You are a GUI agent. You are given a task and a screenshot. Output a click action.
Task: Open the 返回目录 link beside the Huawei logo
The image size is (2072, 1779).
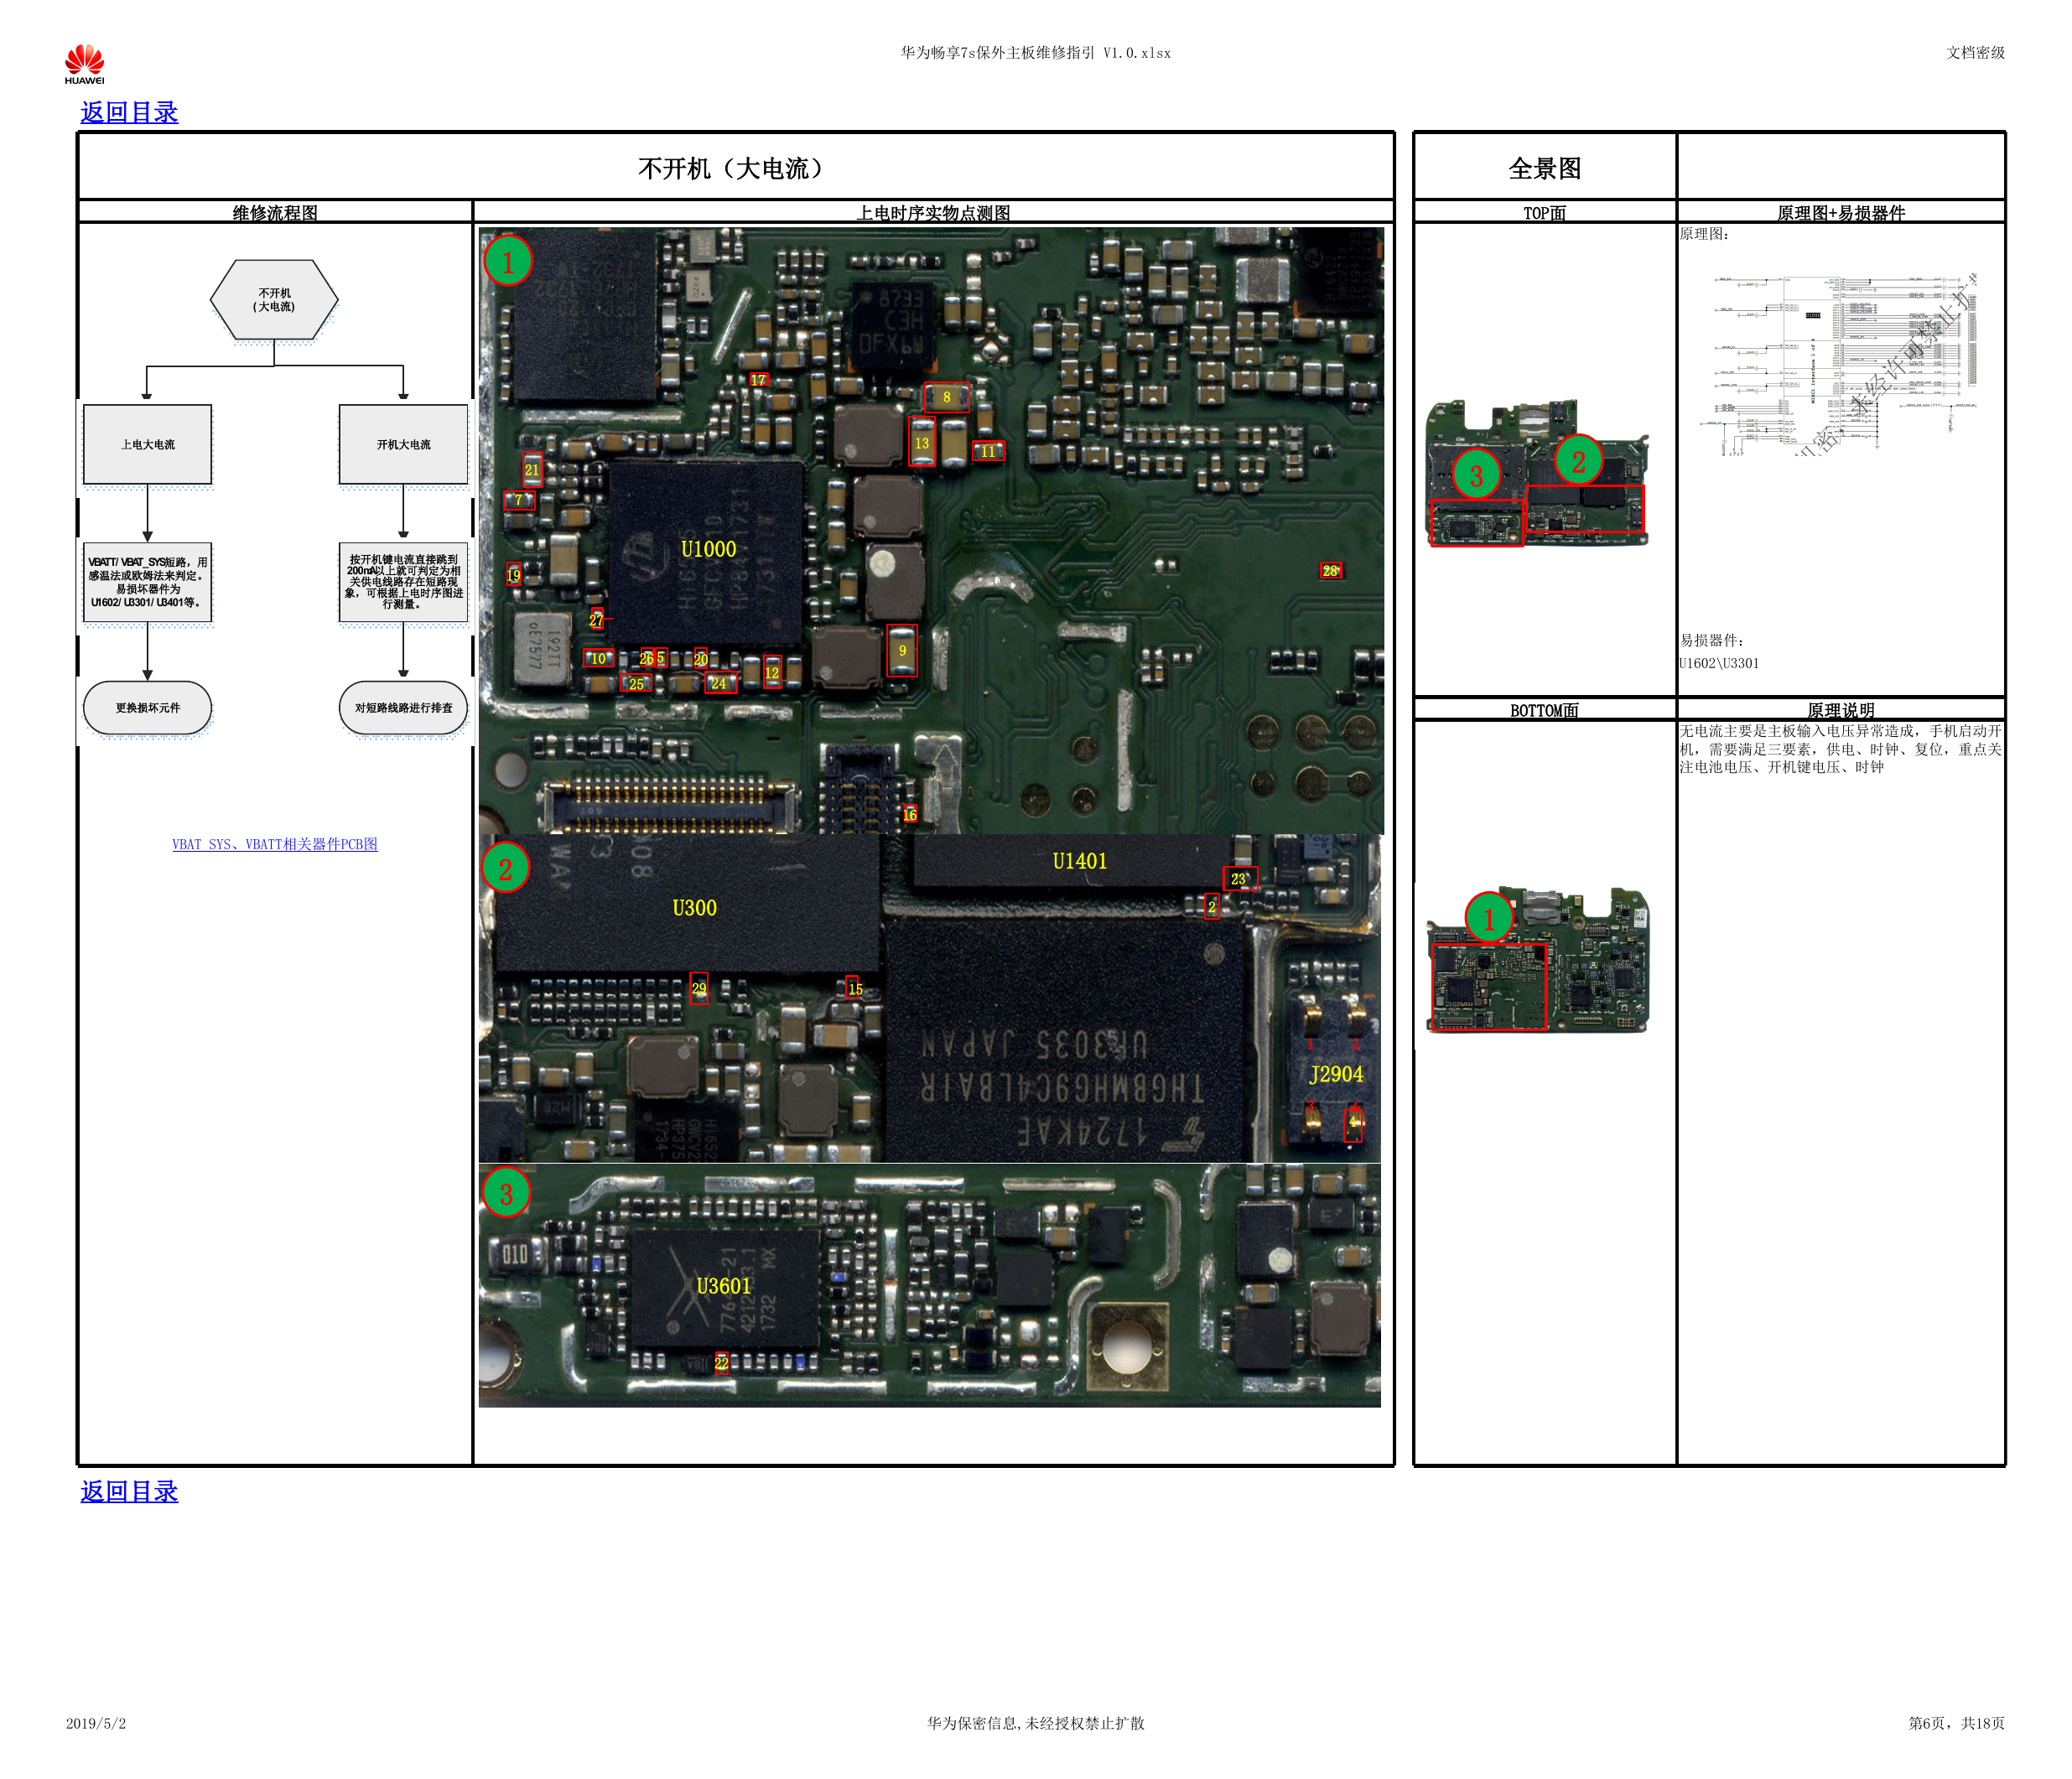point(129,112)
